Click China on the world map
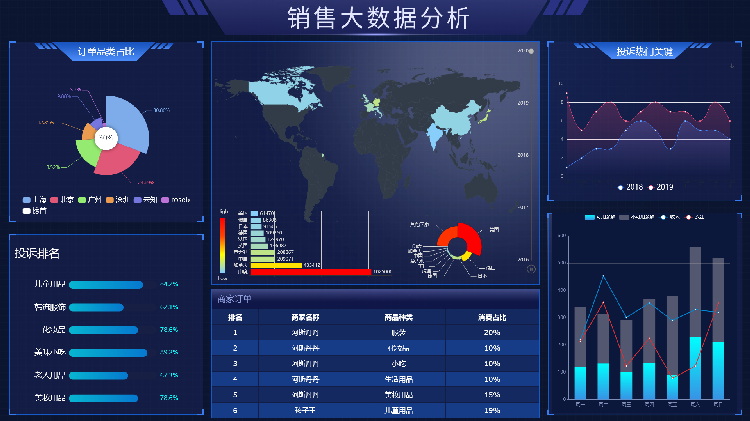Viewport: 750px width, 421px height. coord(454,120)
